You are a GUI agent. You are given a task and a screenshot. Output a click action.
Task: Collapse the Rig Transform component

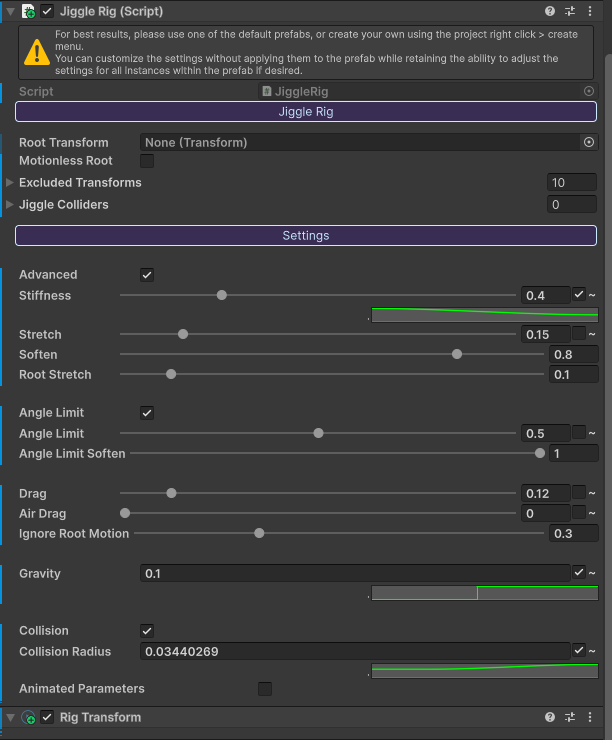tap(10, 717)
